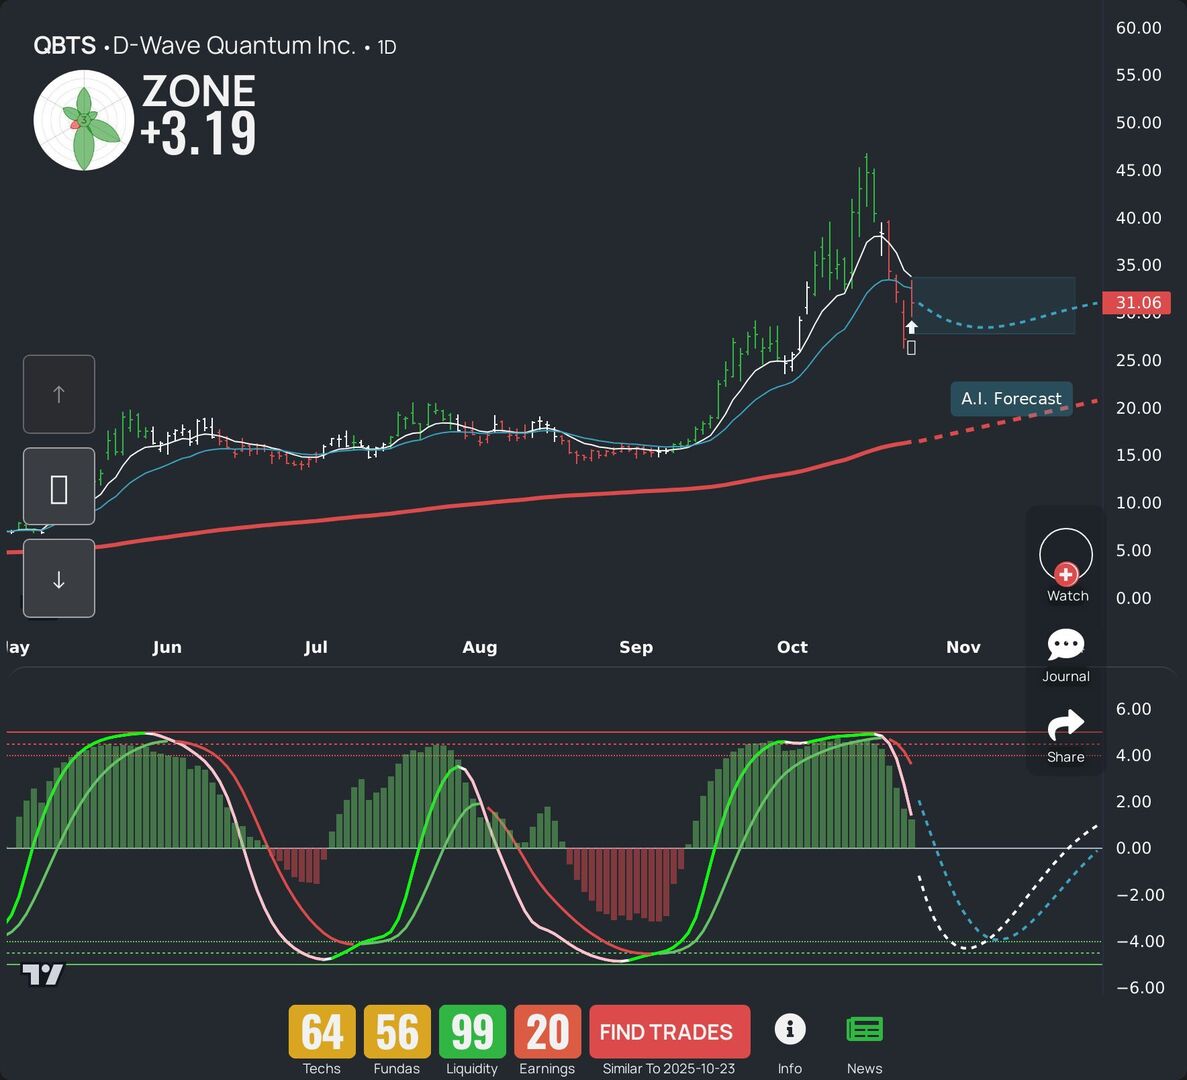Click the Jul label on the time axis
The width and height of the screenshot is (1187, 1080).
coord(316,647)
